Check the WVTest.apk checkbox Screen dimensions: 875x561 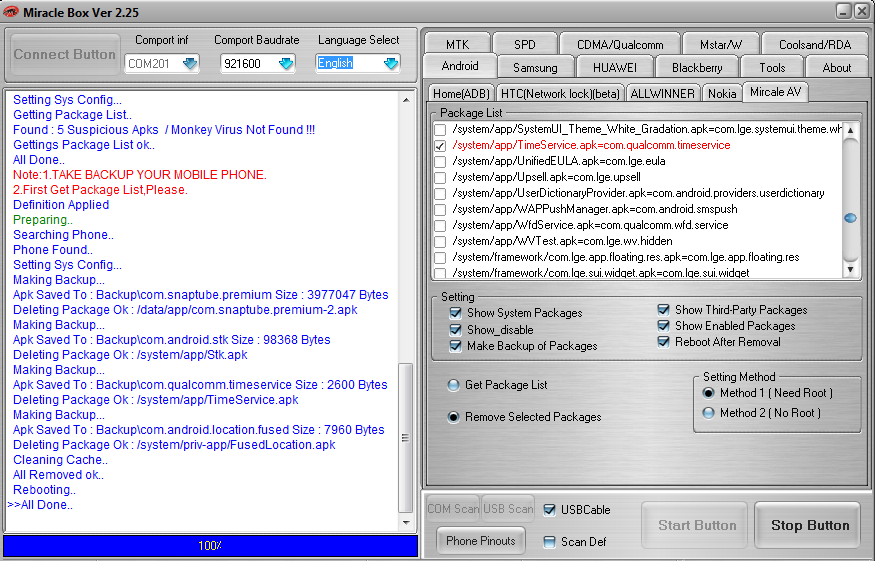[440, 242]
